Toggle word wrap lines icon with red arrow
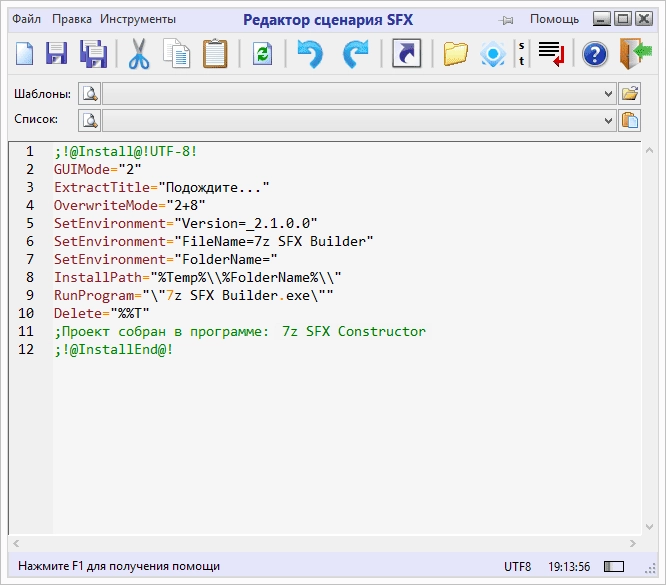This screenshot has height=585, width=666. click(x=551, y=54)
